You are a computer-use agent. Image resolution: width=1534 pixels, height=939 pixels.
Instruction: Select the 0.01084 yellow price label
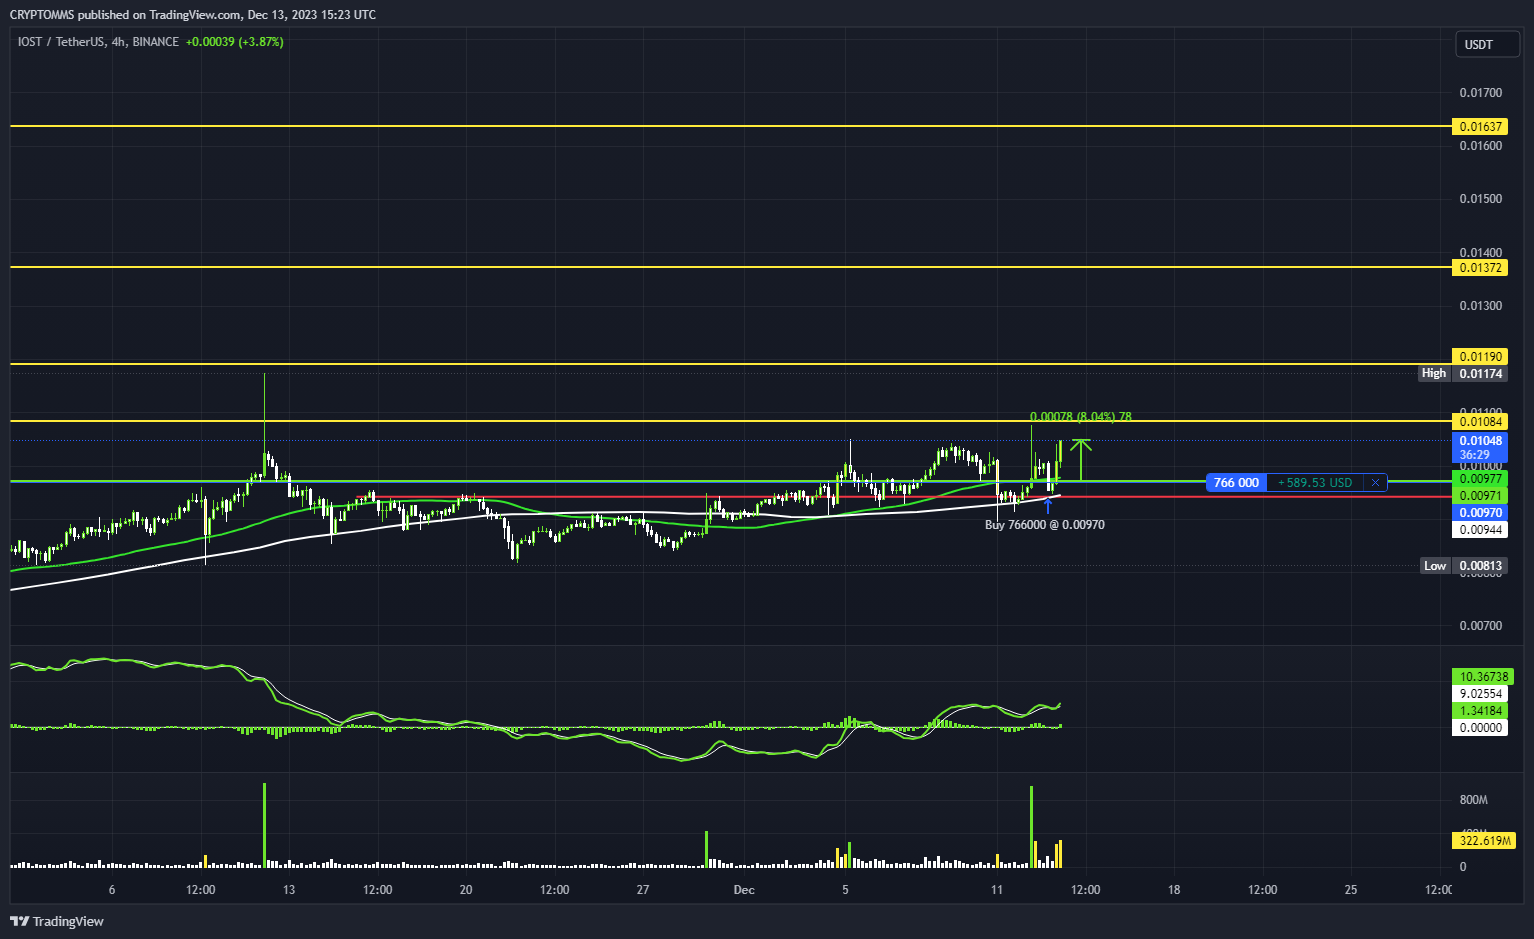(x=1480, y=421)
